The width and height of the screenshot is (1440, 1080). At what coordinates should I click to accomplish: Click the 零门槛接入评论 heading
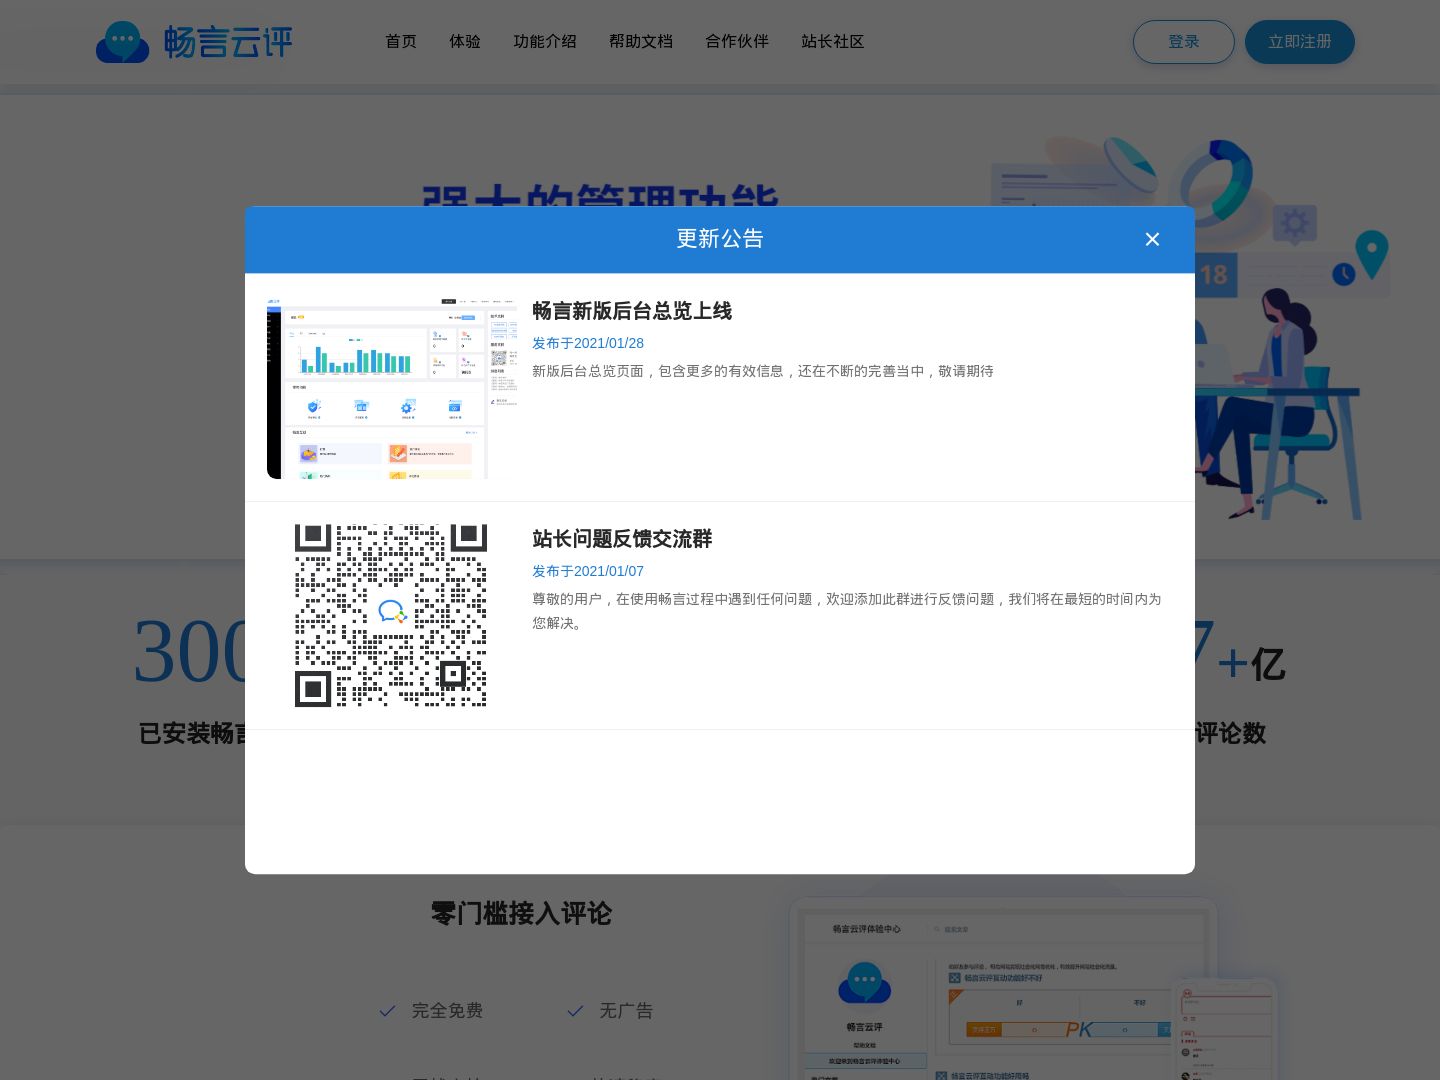coord(521,913)
